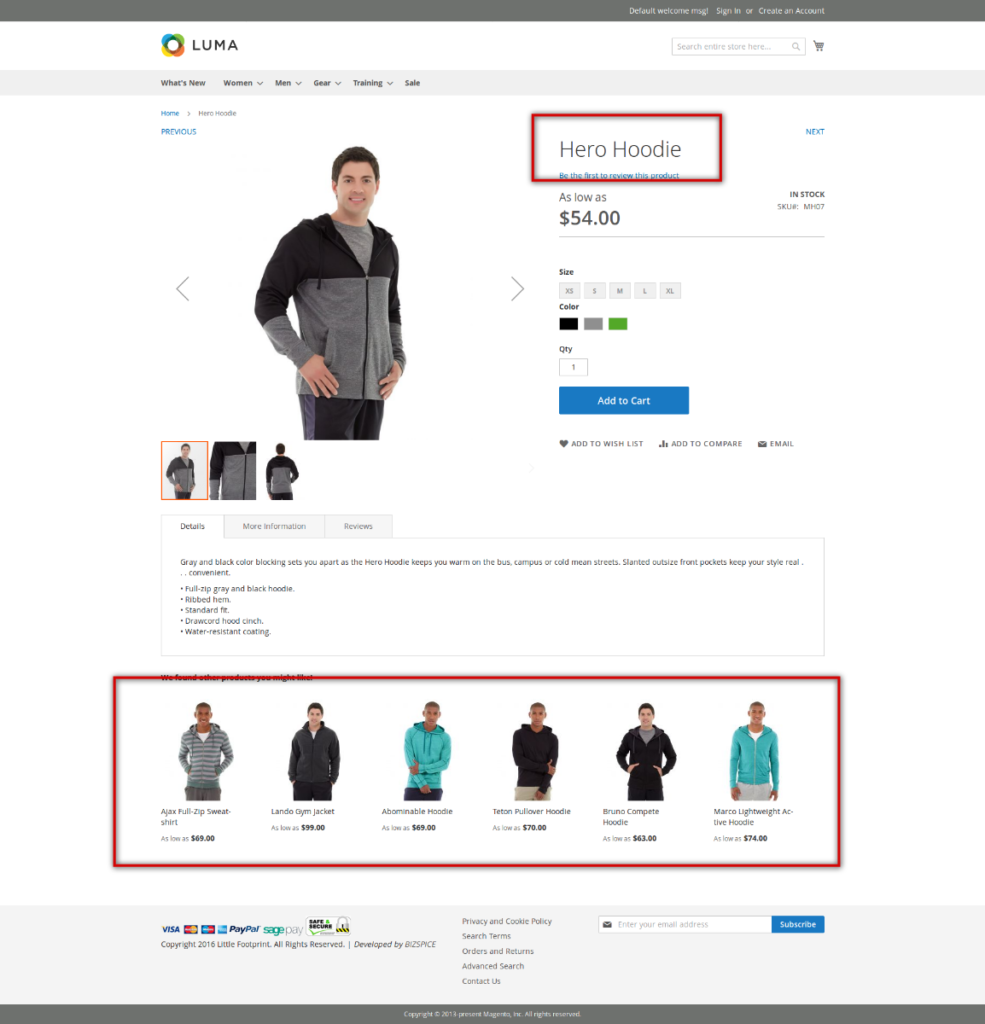
Task: Add to Wish List heart icon
Action: point(564,443)
